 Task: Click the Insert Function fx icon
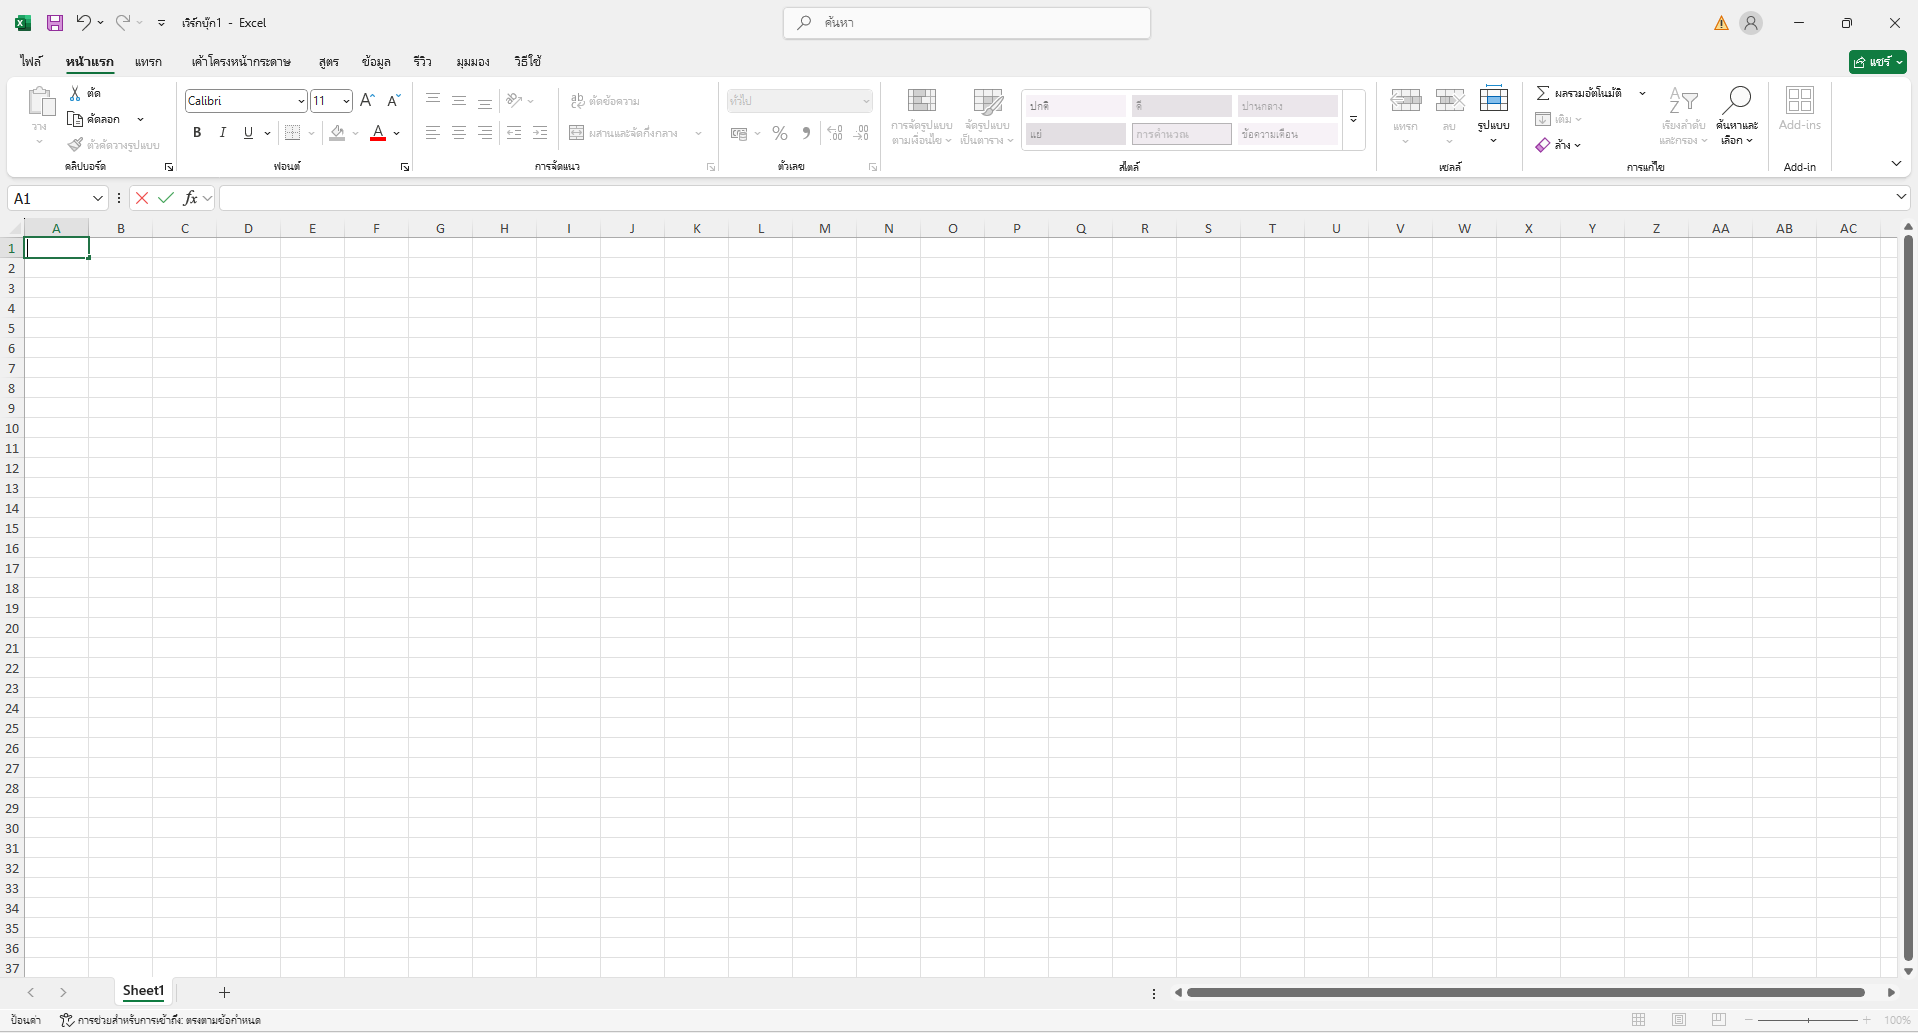(x=190, y=198)
